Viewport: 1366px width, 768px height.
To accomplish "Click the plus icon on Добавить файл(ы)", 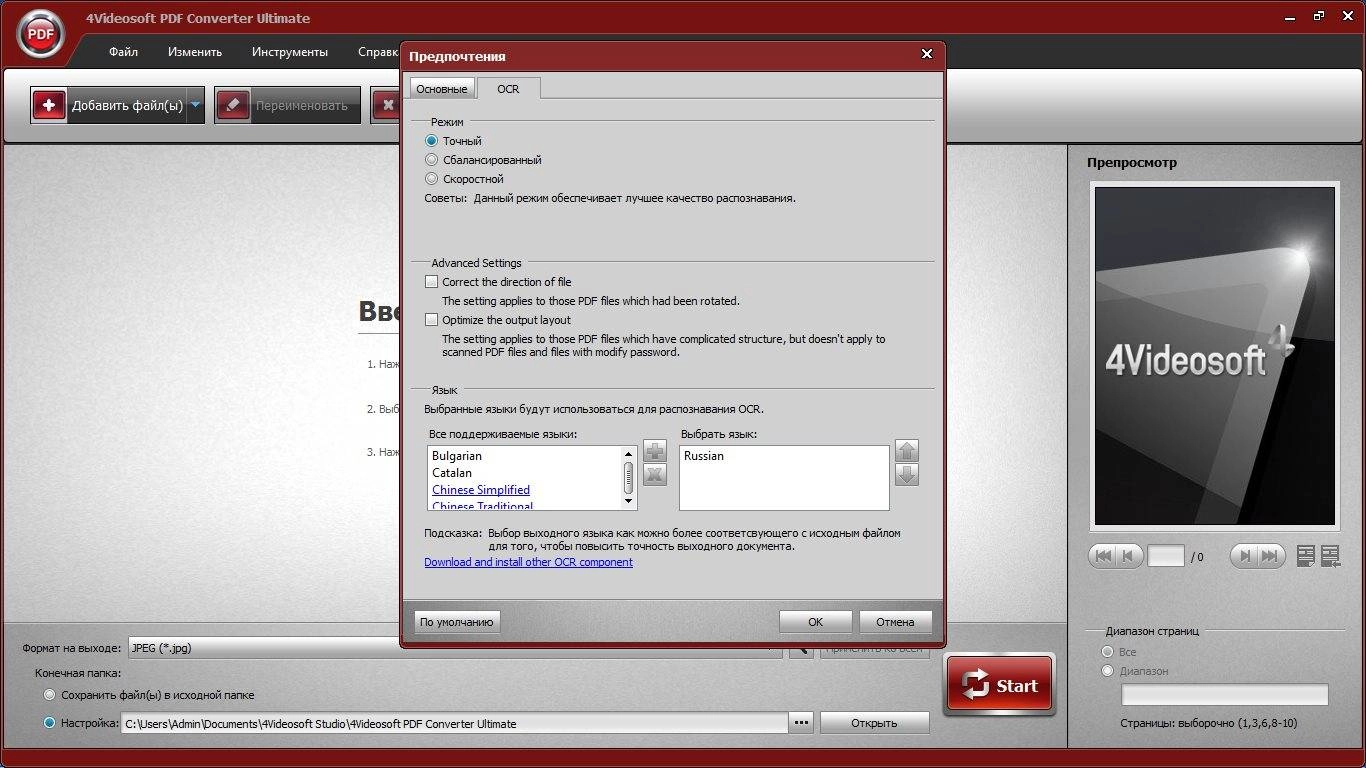I will (x=49, y=105).
